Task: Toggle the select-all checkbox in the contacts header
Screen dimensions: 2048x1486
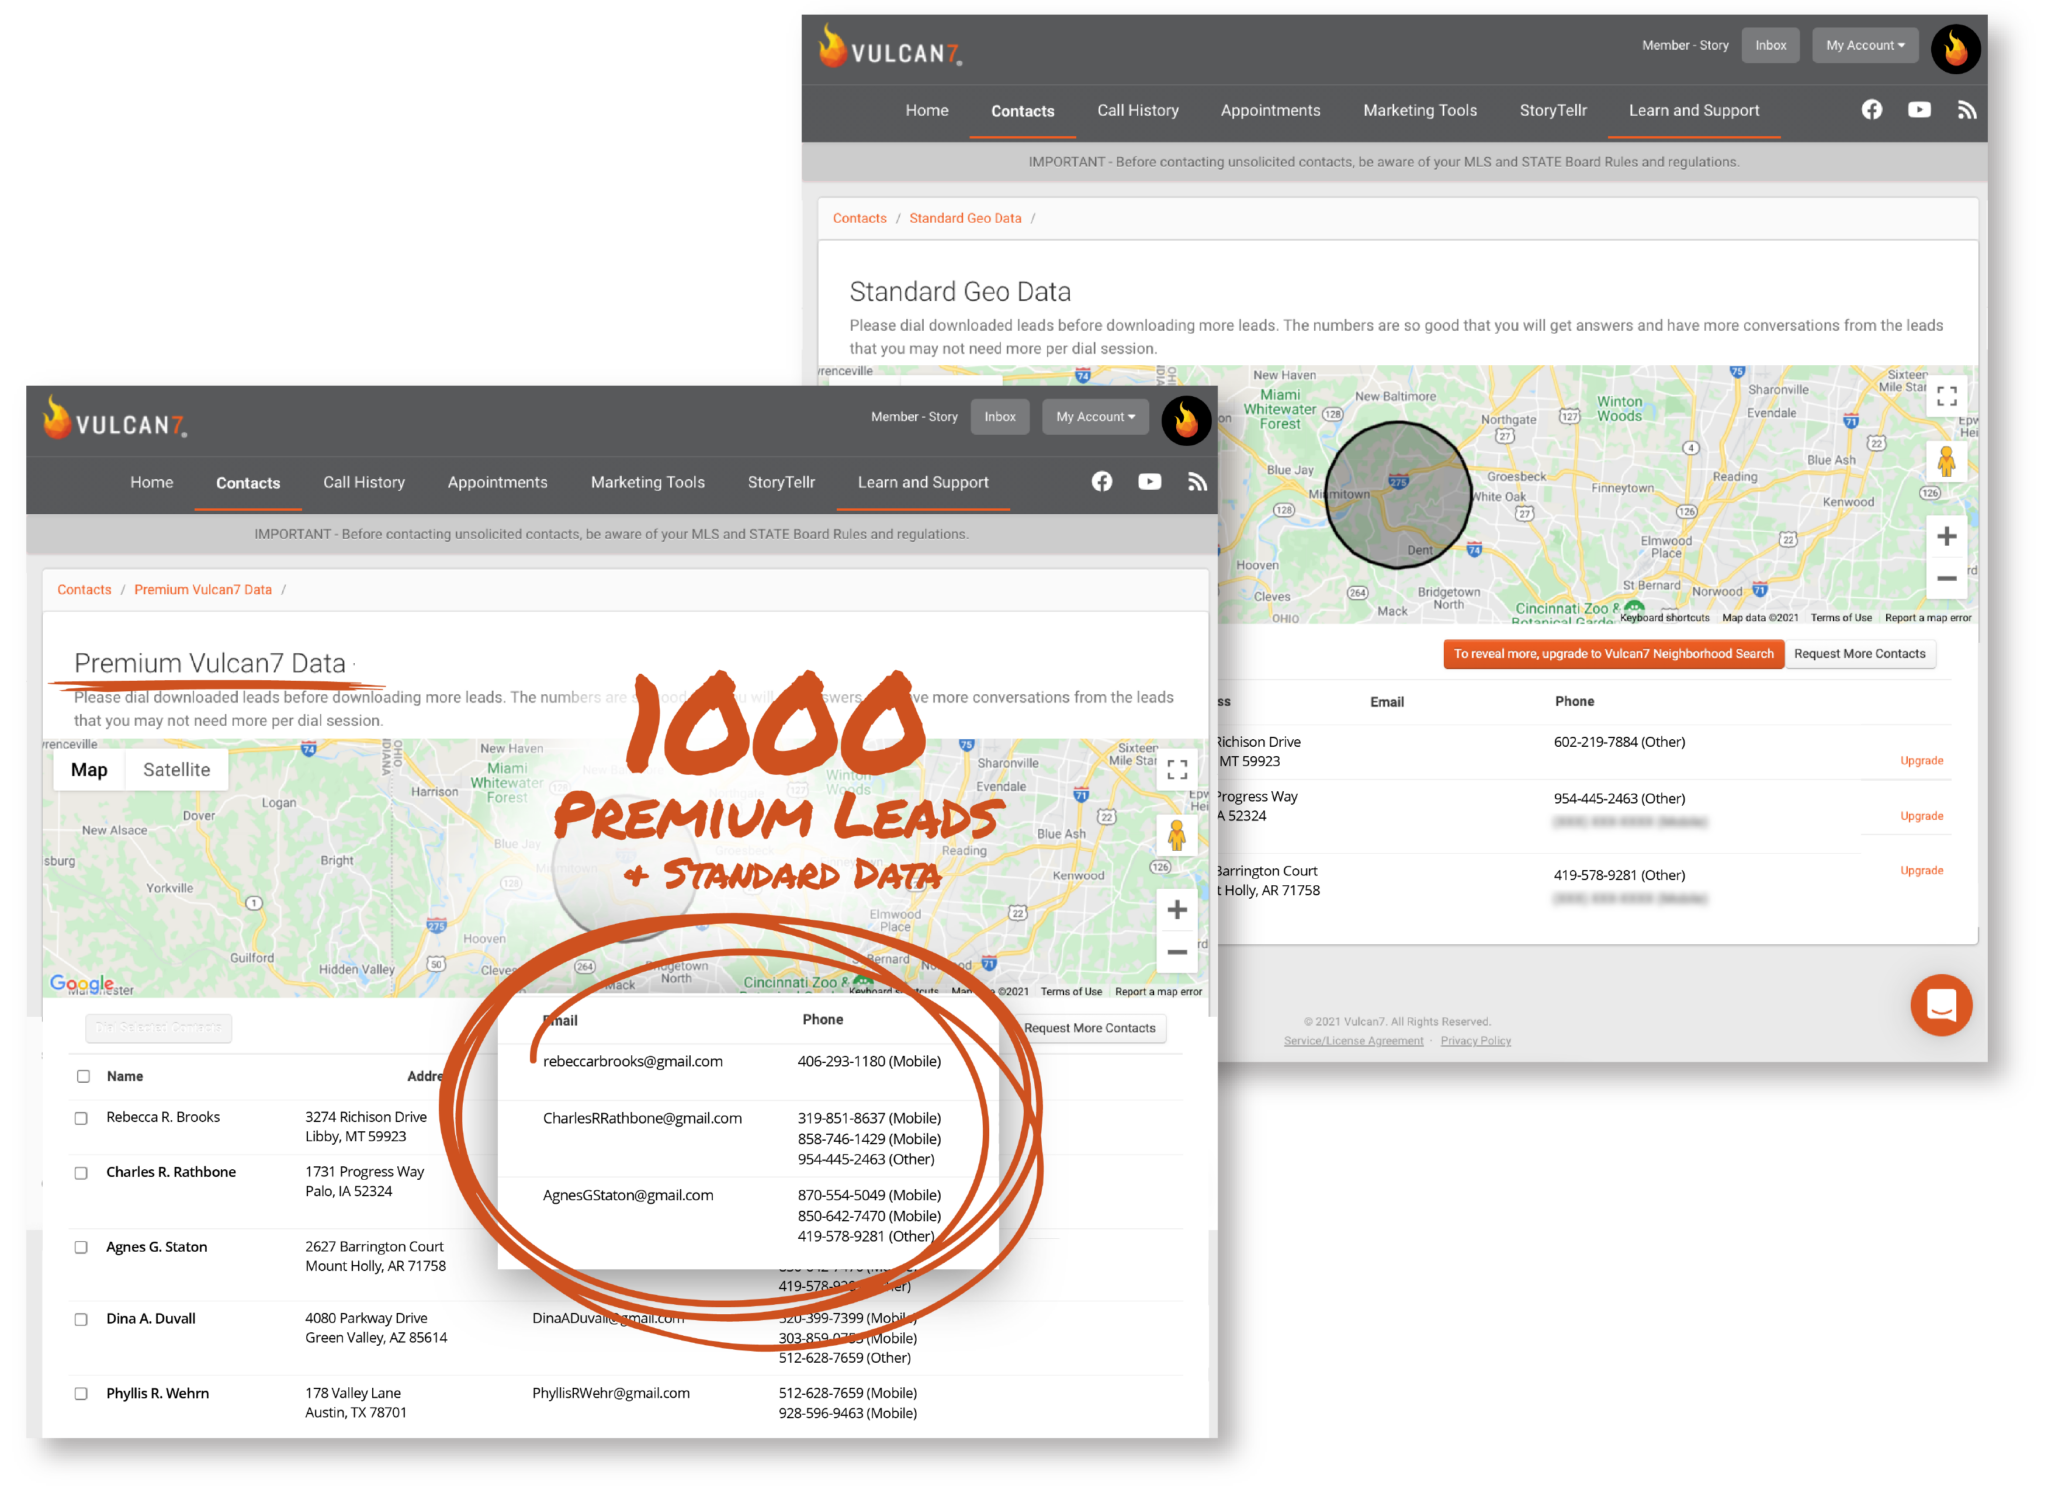Action: click(82, 1076)
